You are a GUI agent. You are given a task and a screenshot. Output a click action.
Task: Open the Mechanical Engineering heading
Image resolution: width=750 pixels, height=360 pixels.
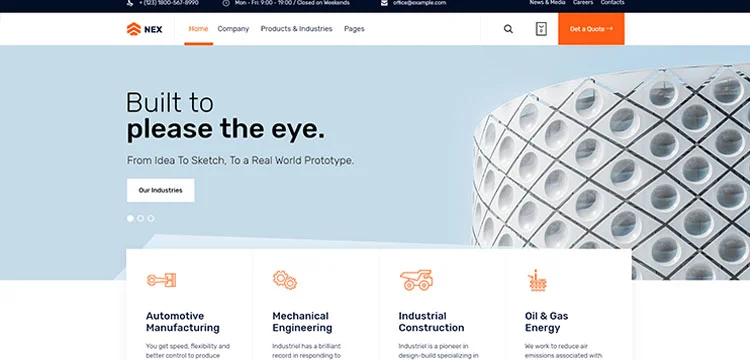[x=302, y=322]
